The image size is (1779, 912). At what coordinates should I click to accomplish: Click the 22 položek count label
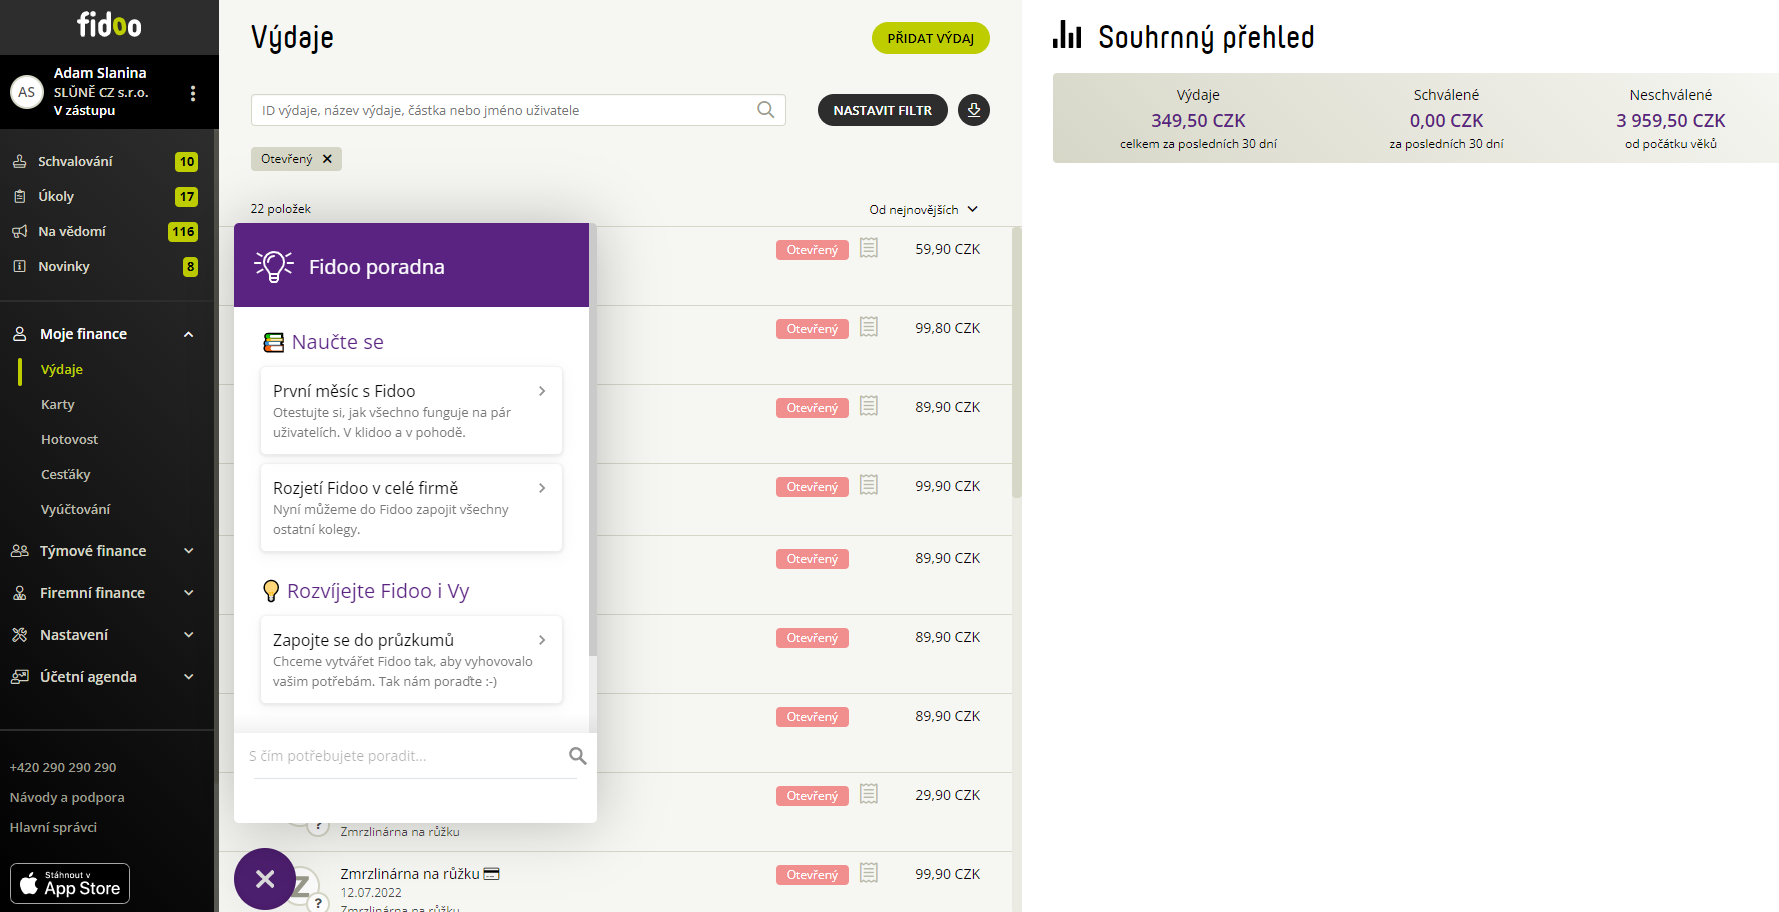(280, 209)
